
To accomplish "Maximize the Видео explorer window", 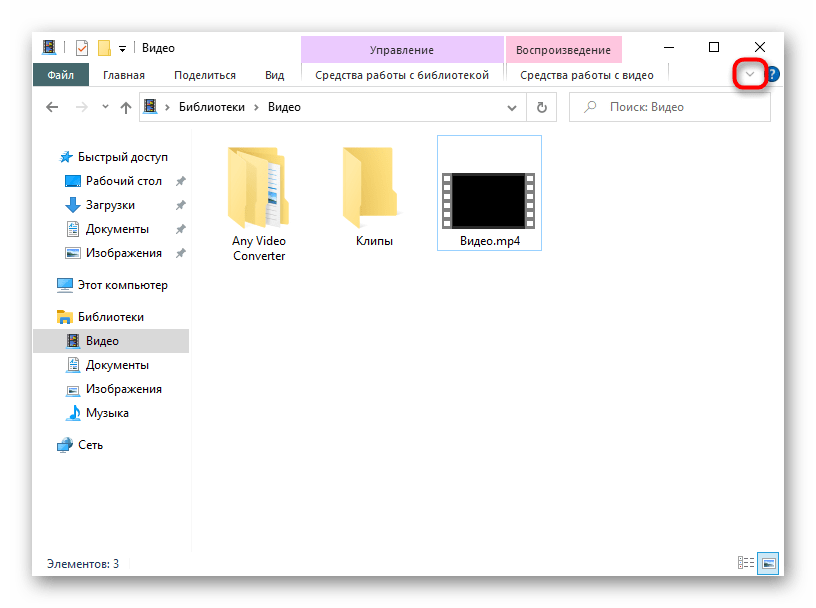I will [x=714, y=47].
